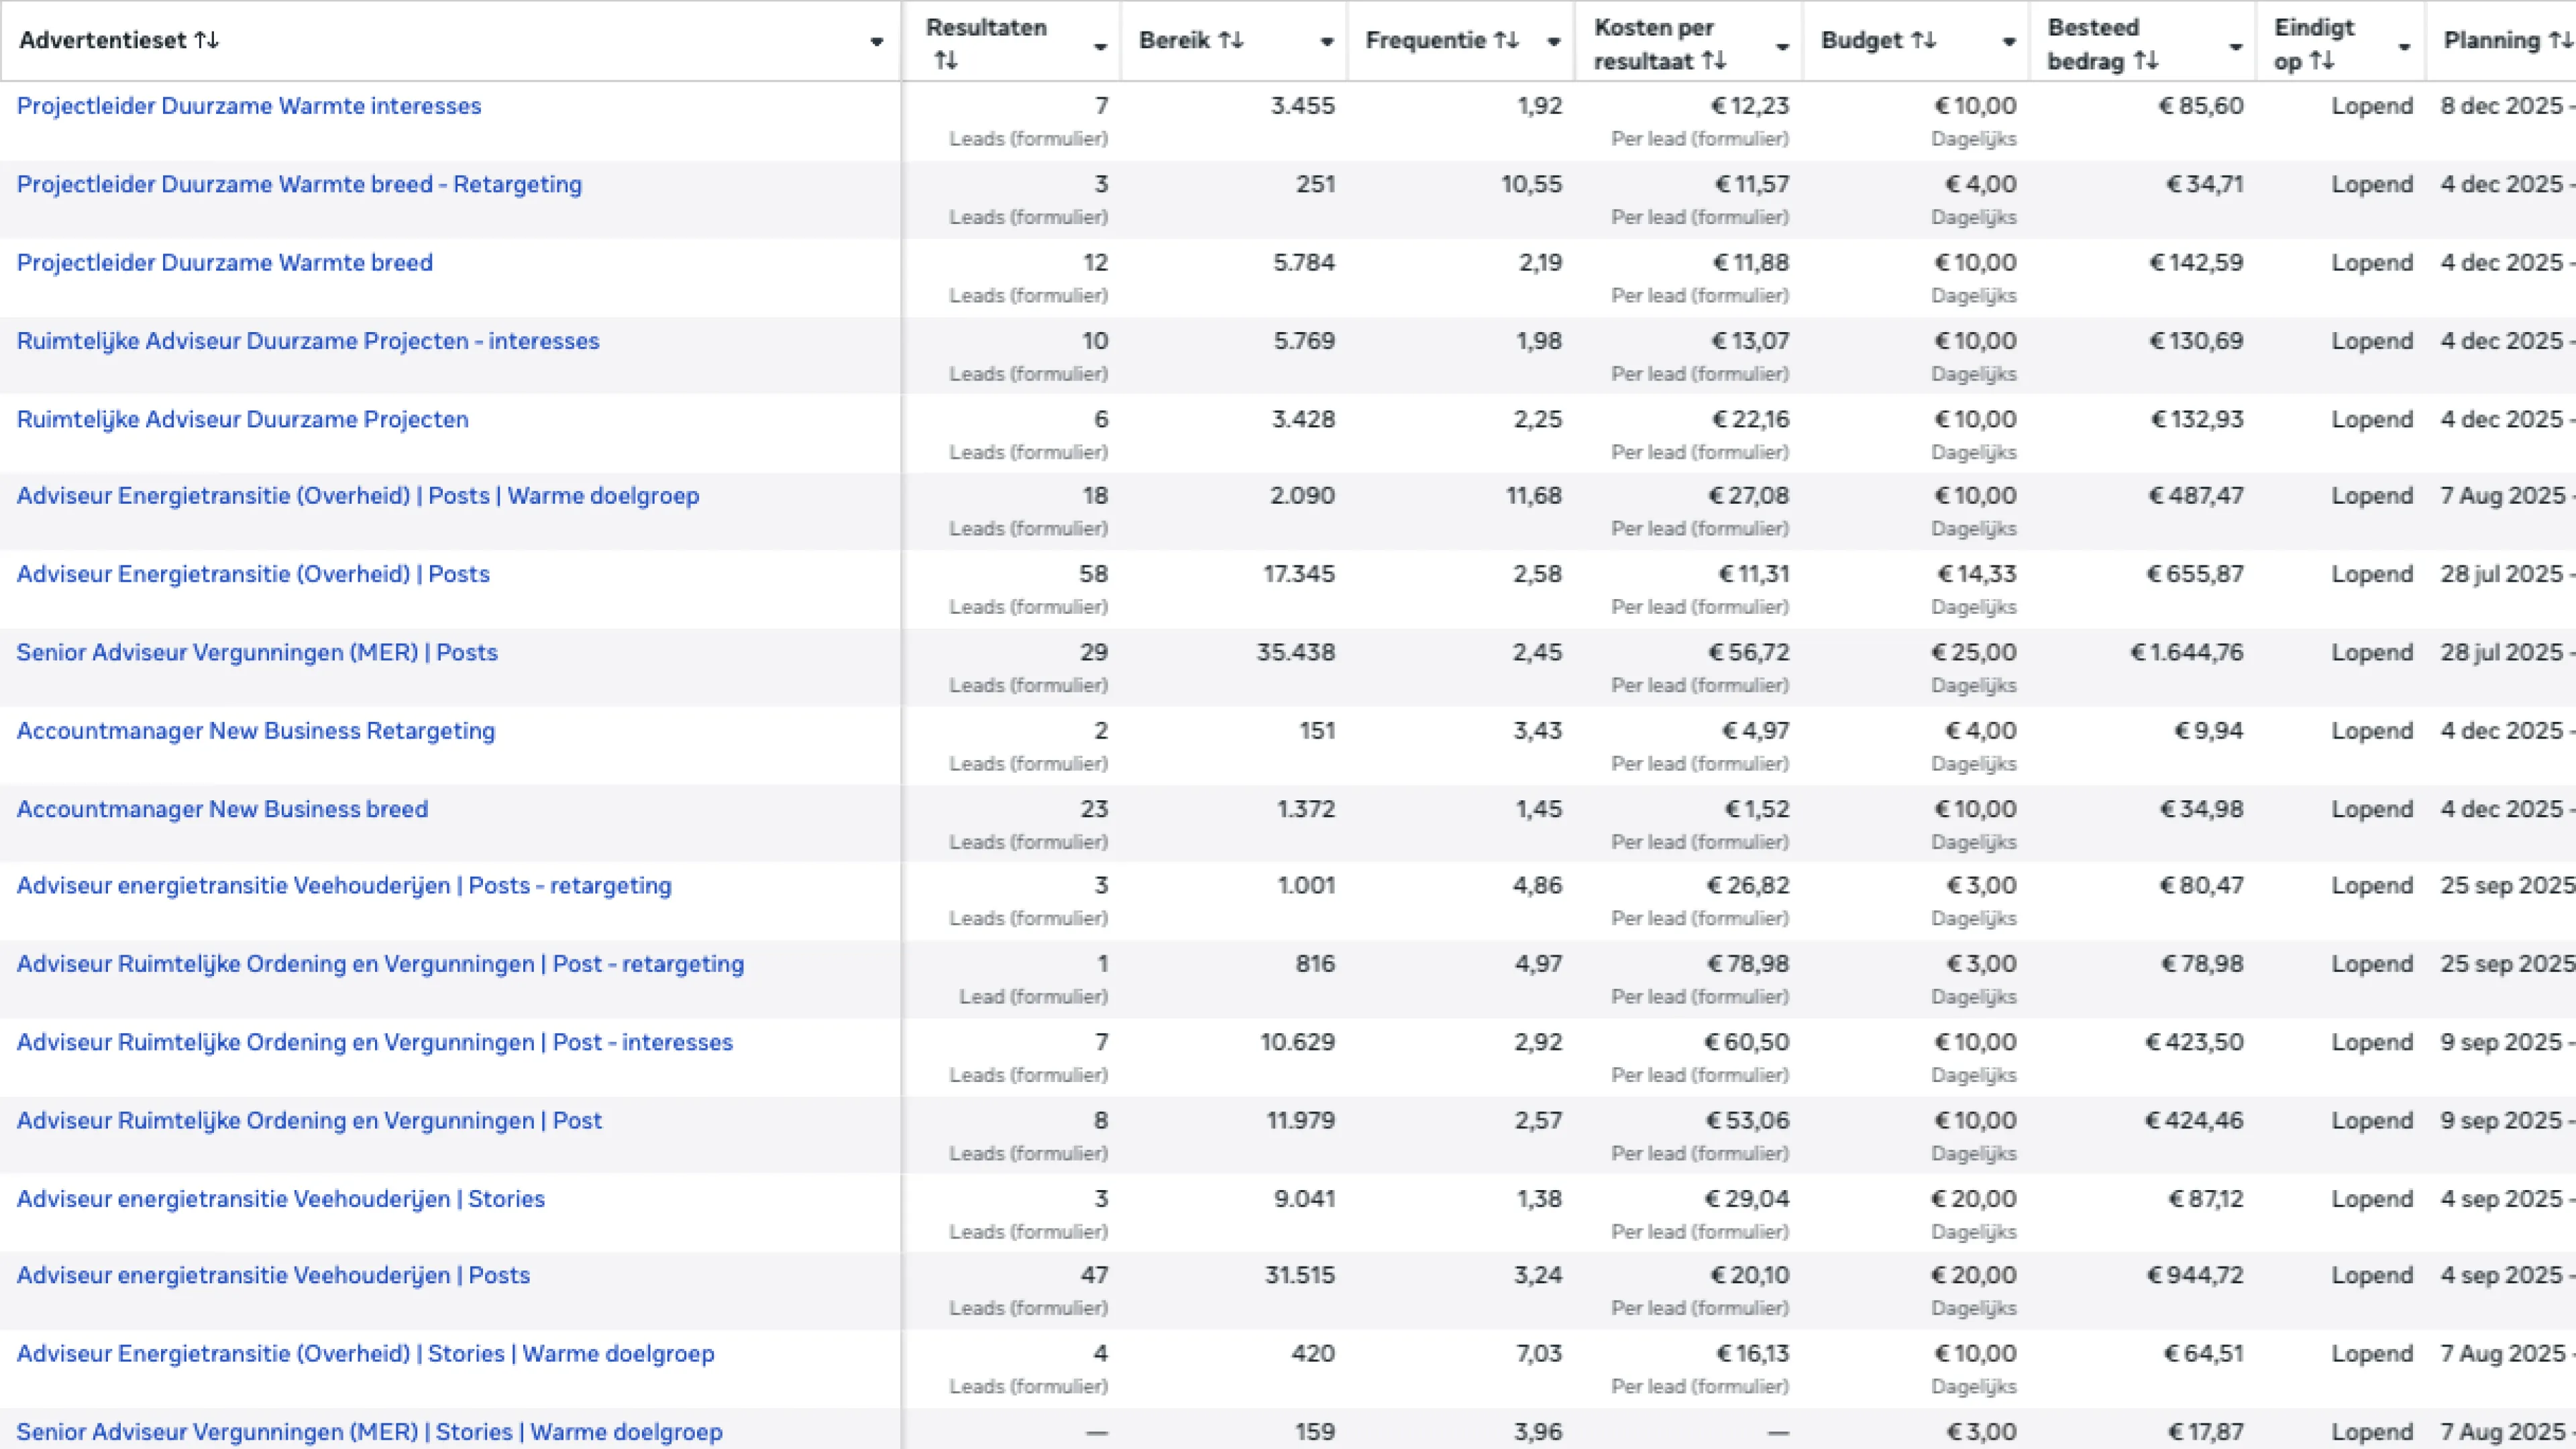This screenshot has width=2576, height=1449.
Task: Open Advertentieset column dropdown caret
Action: 876,42
